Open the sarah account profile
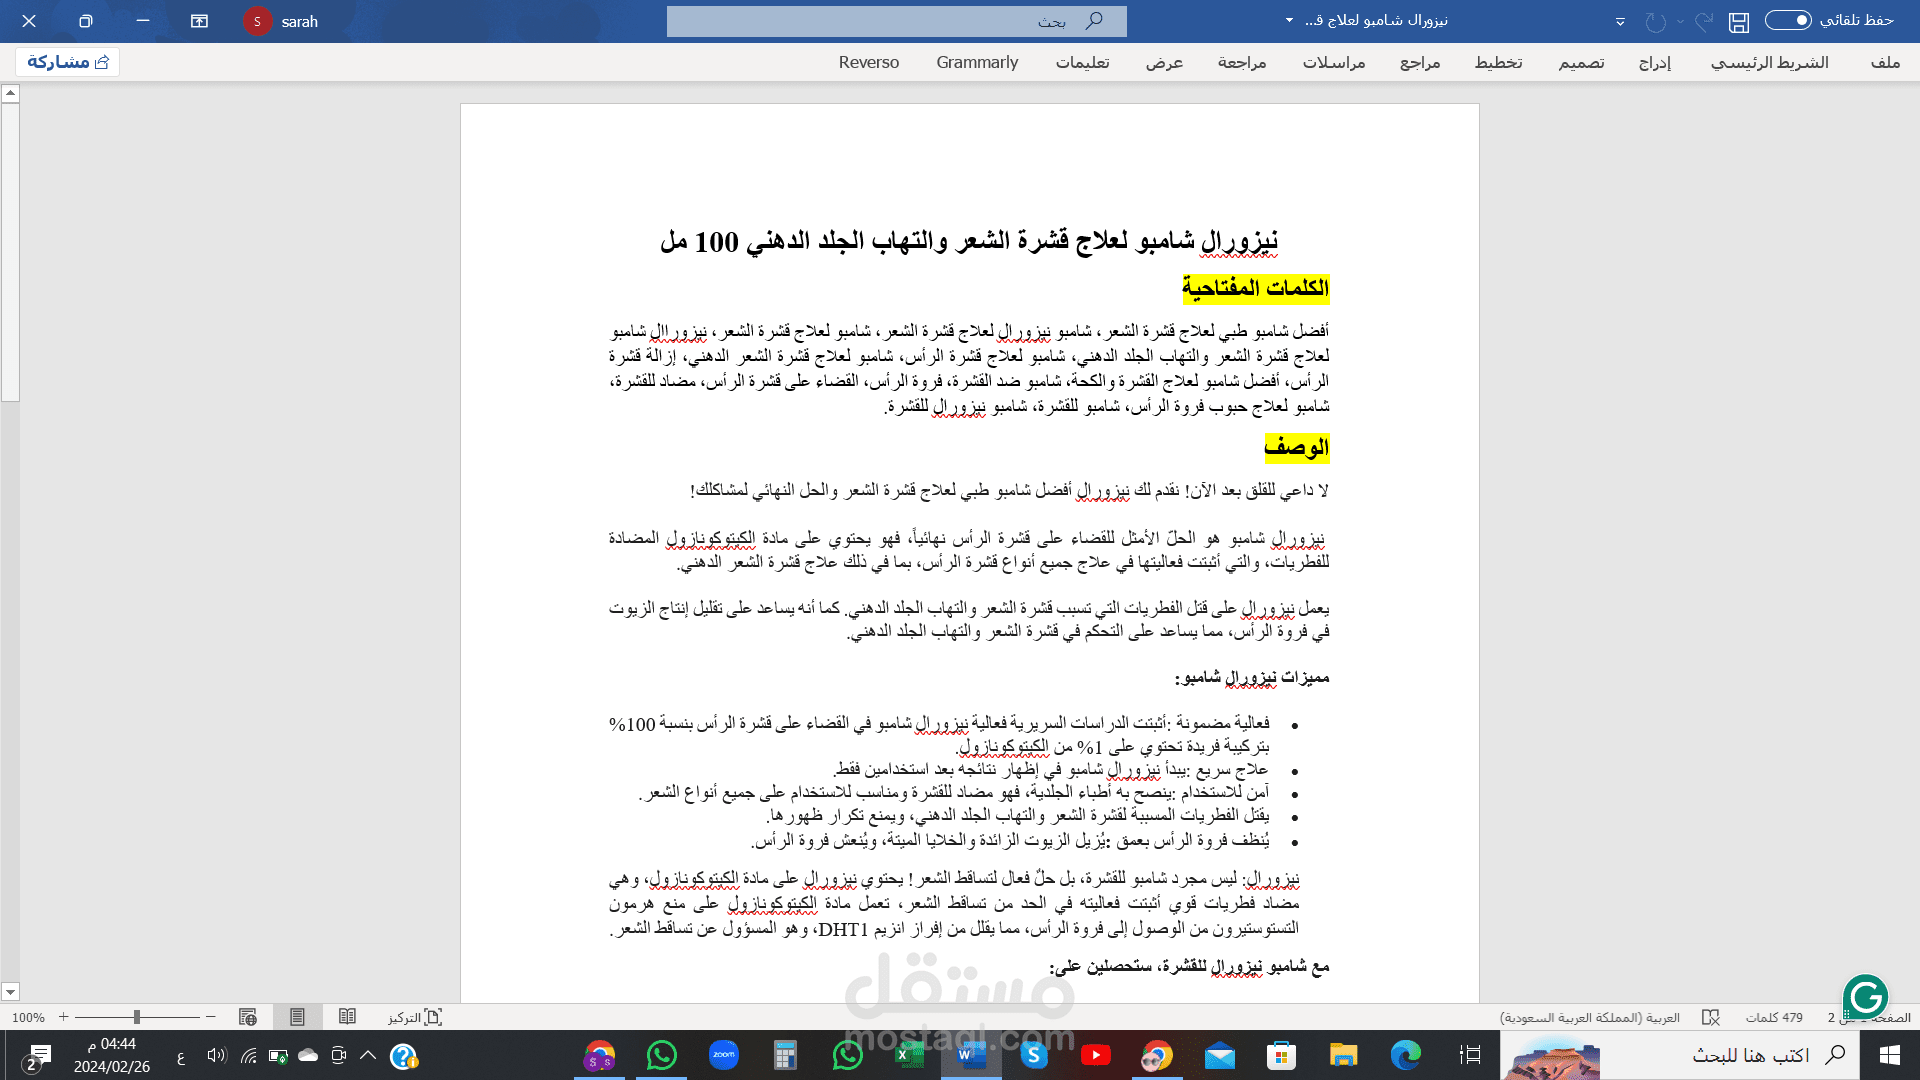Viewport: 1920px width, 1080px height. pyautogui.click(x=282, y=21)
